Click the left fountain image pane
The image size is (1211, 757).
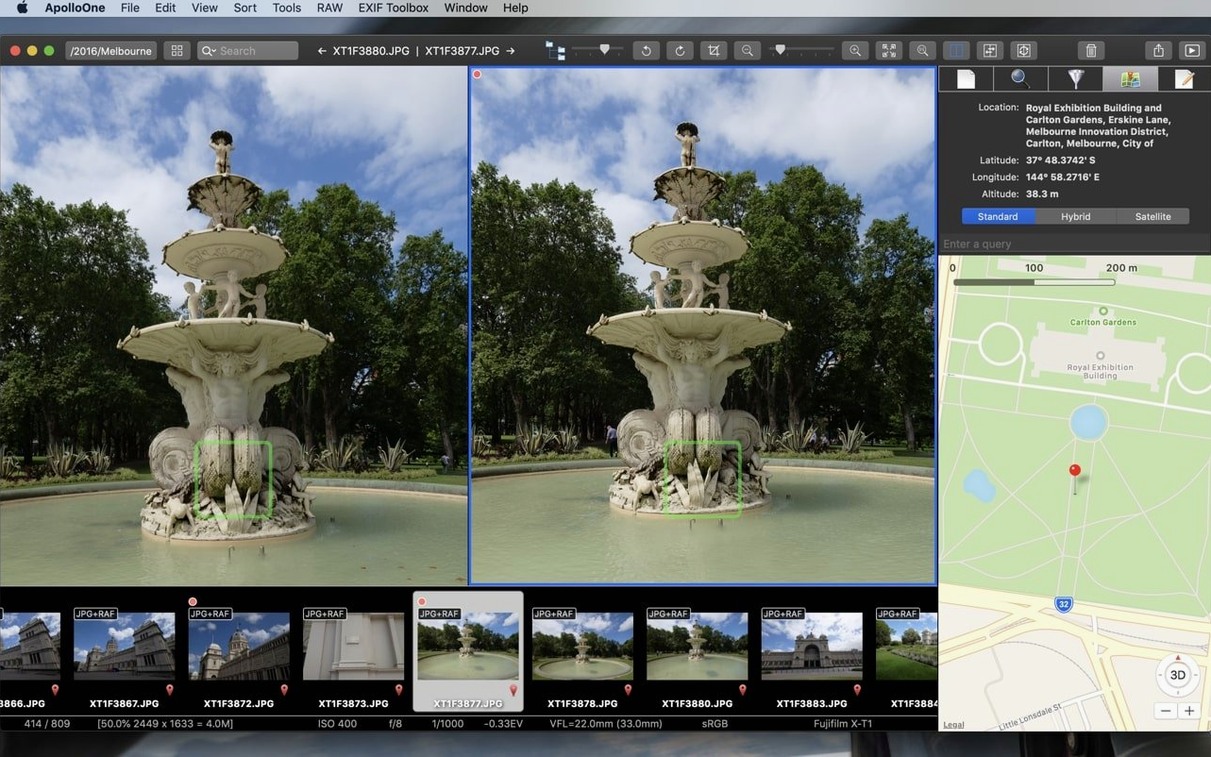tap(234, 325)
